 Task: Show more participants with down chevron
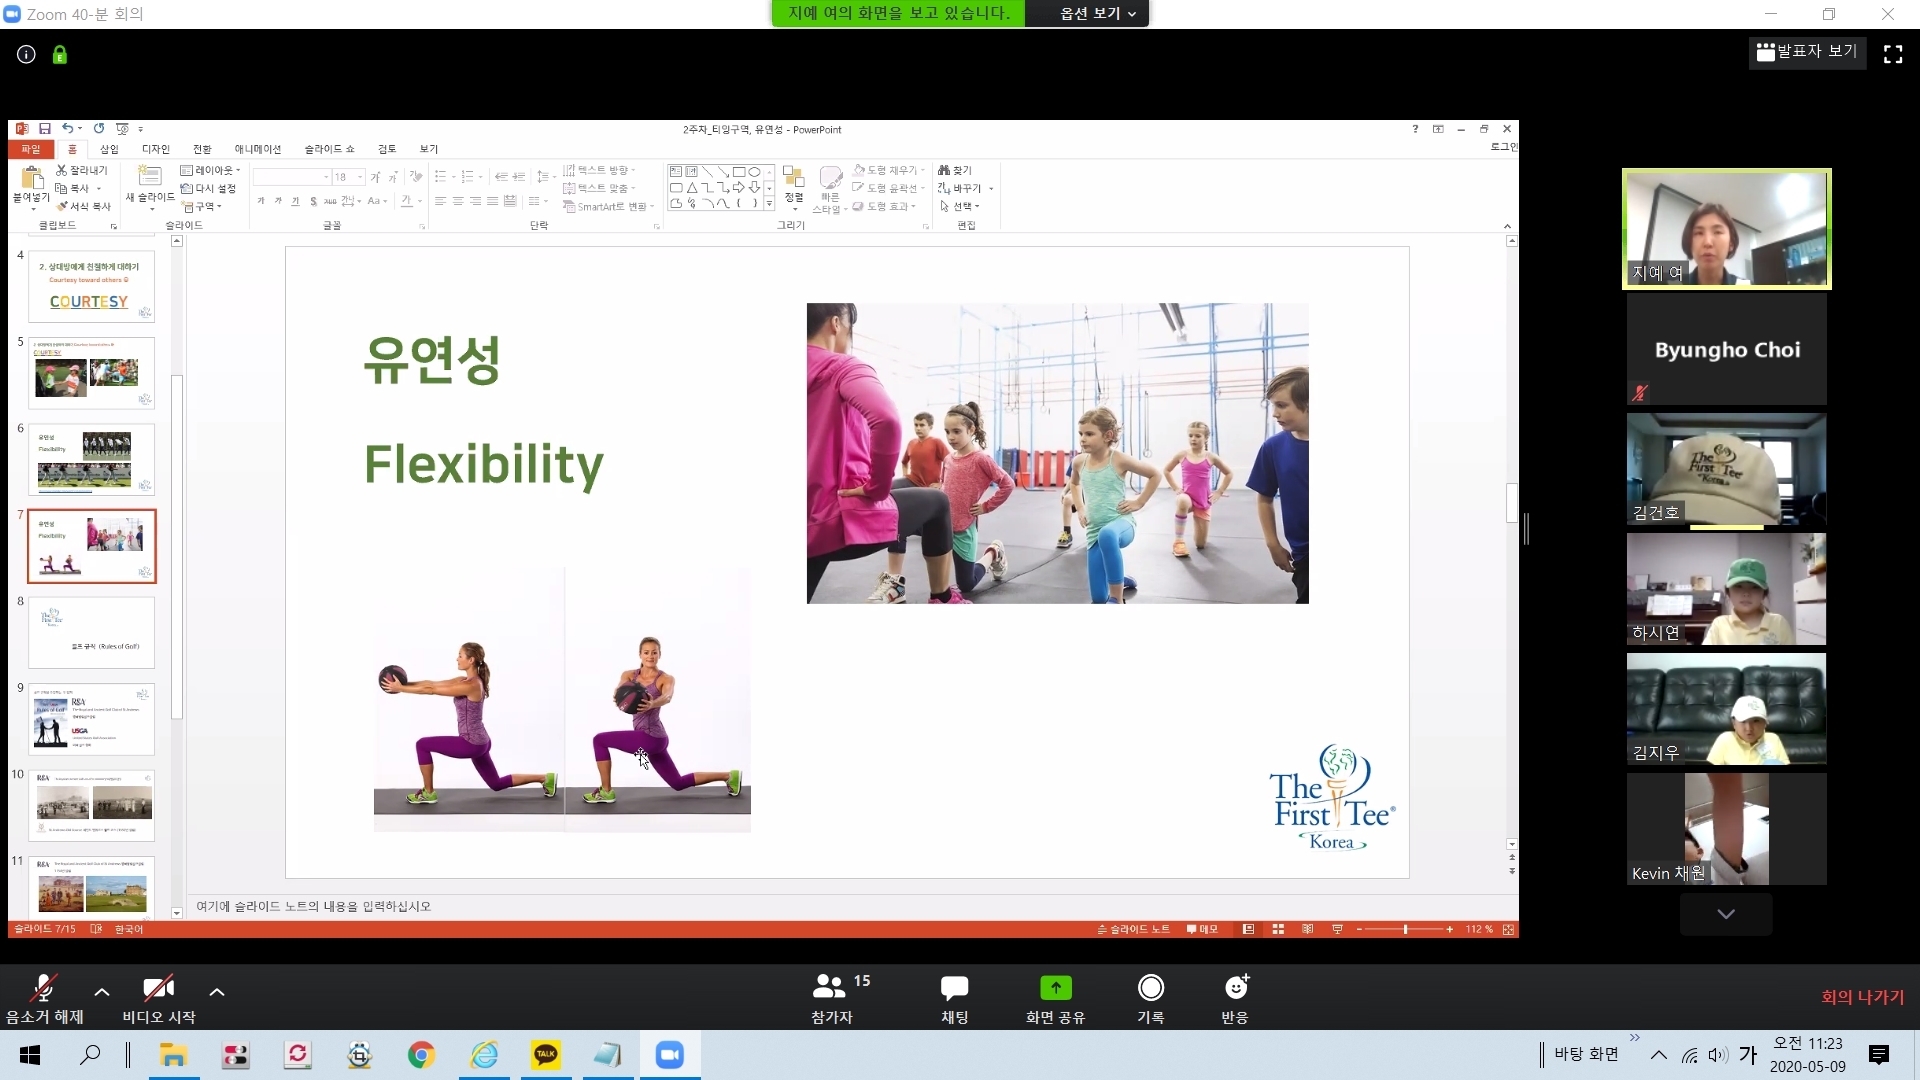(1725, 914)
